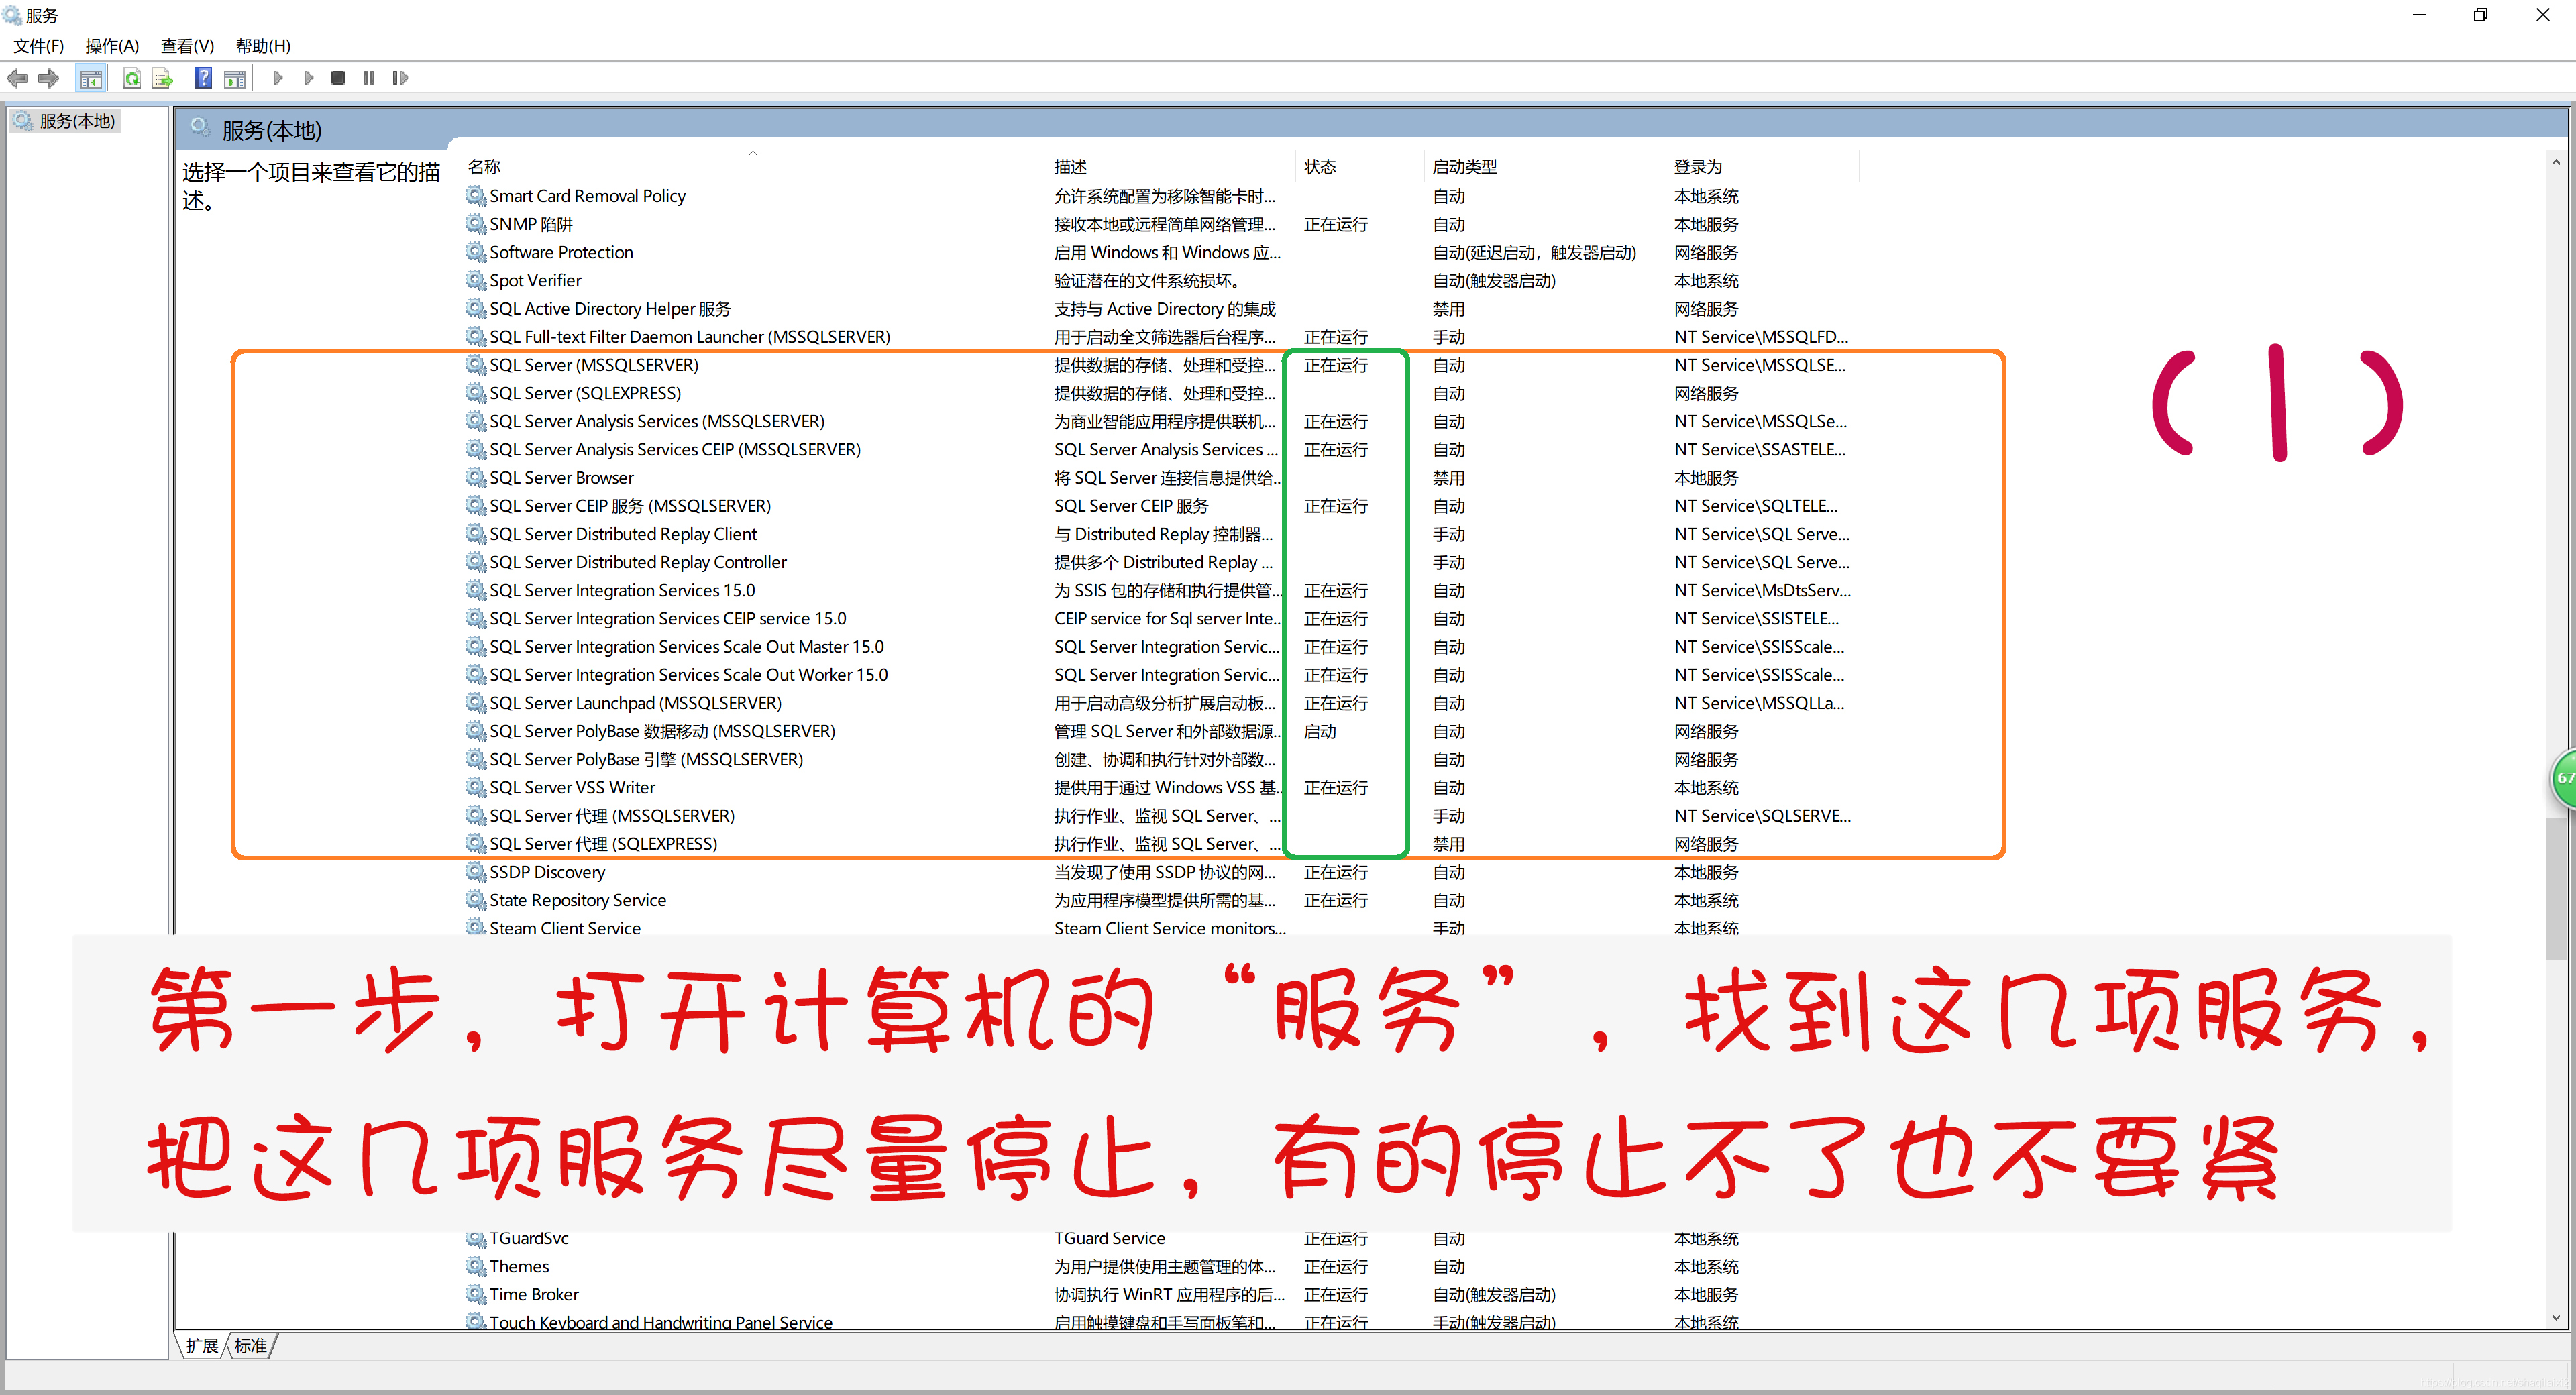Toggle show/hide action pane button
2576x1395 pixels.
[235, 78]
